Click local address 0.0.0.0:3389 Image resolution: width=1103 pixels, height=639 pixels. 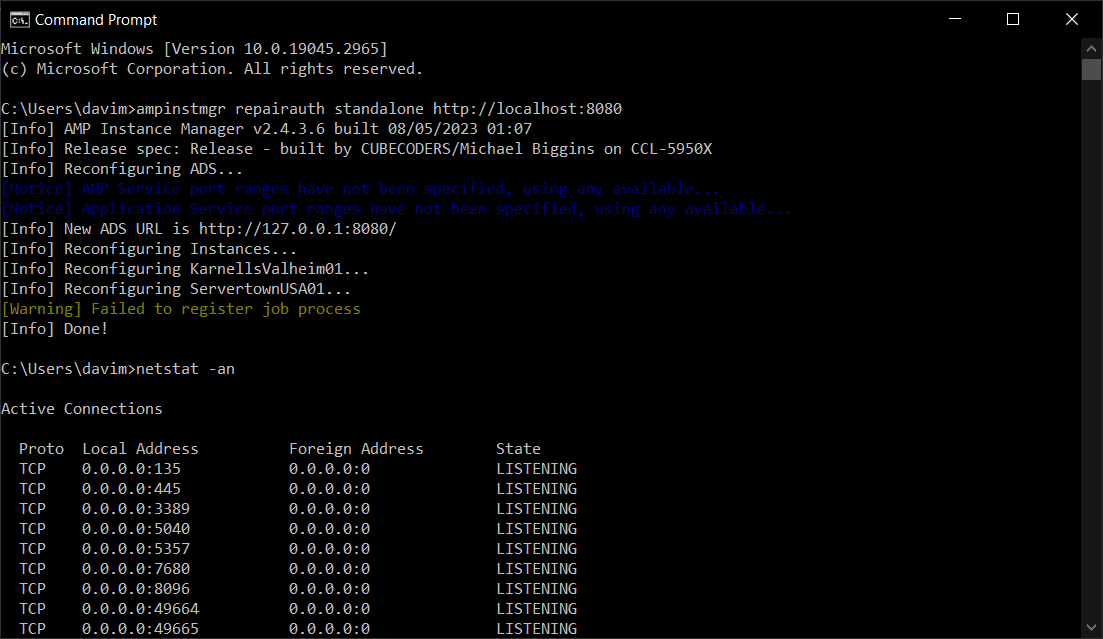[136, 509]
